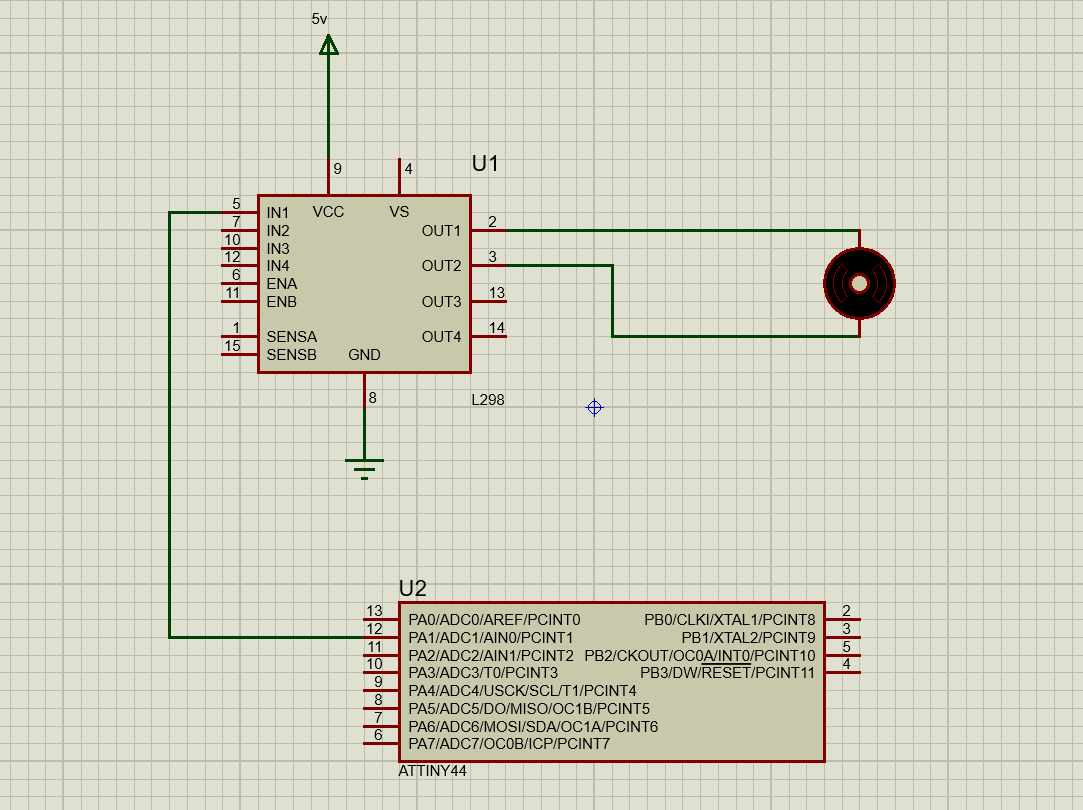Click the OUT4 pin label
The width and height of the screenshot is (1083, 810).
tap(441, 337)
